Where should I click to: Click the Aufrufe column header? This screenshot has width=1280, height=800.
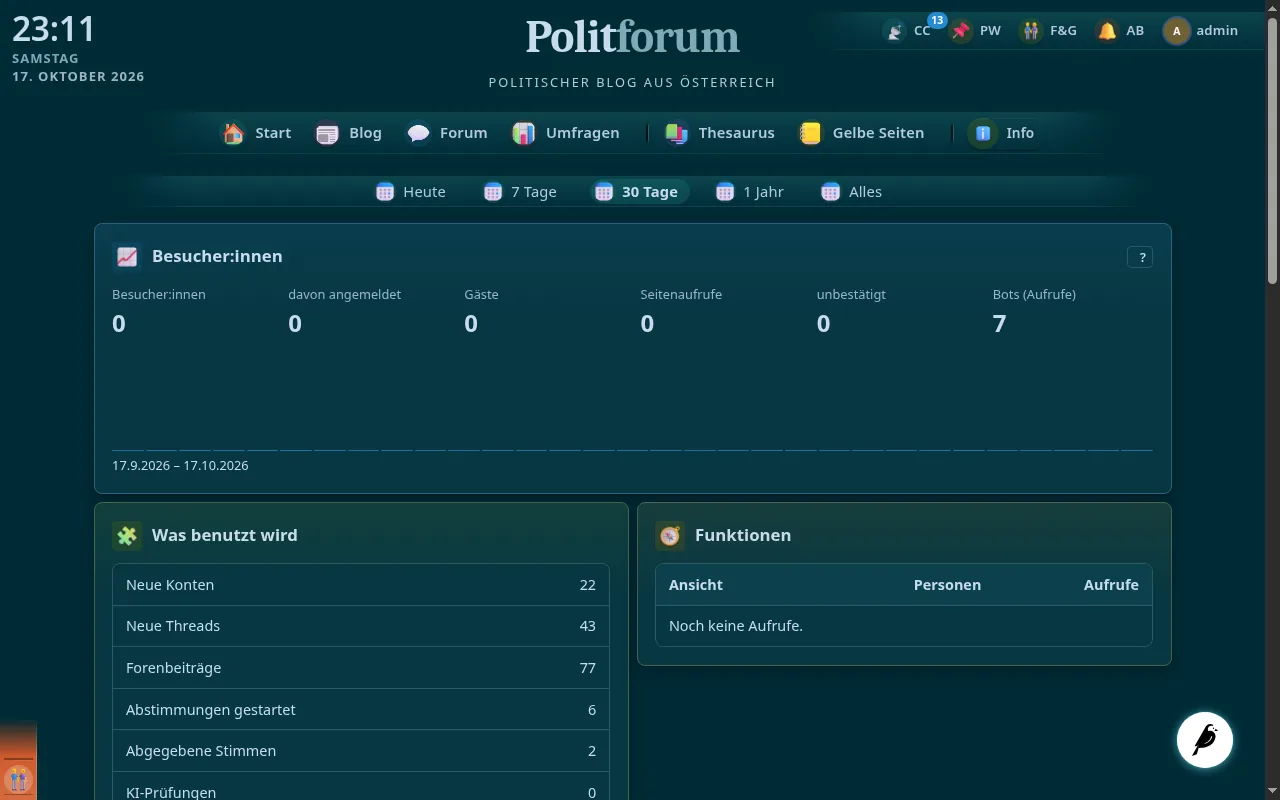click(1111, 585)
